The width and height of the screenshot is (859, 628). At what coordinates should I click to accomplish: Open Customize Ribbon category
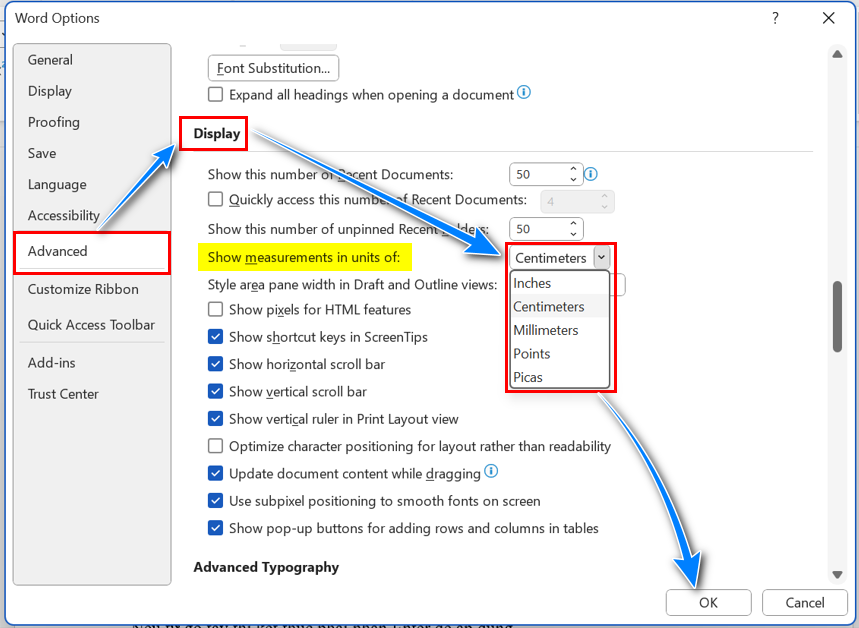click(92, 289)
